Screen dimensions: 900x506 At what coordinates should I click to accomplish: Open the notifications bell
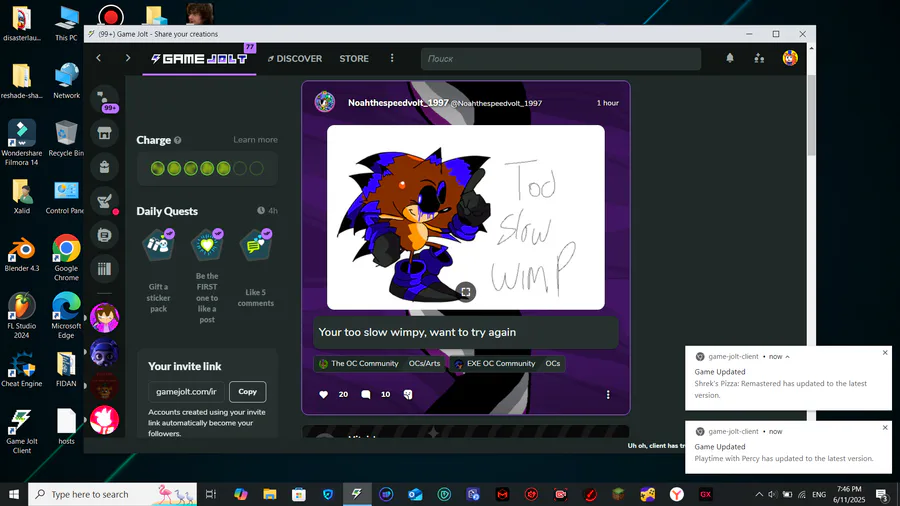click(x=730, y=58)
